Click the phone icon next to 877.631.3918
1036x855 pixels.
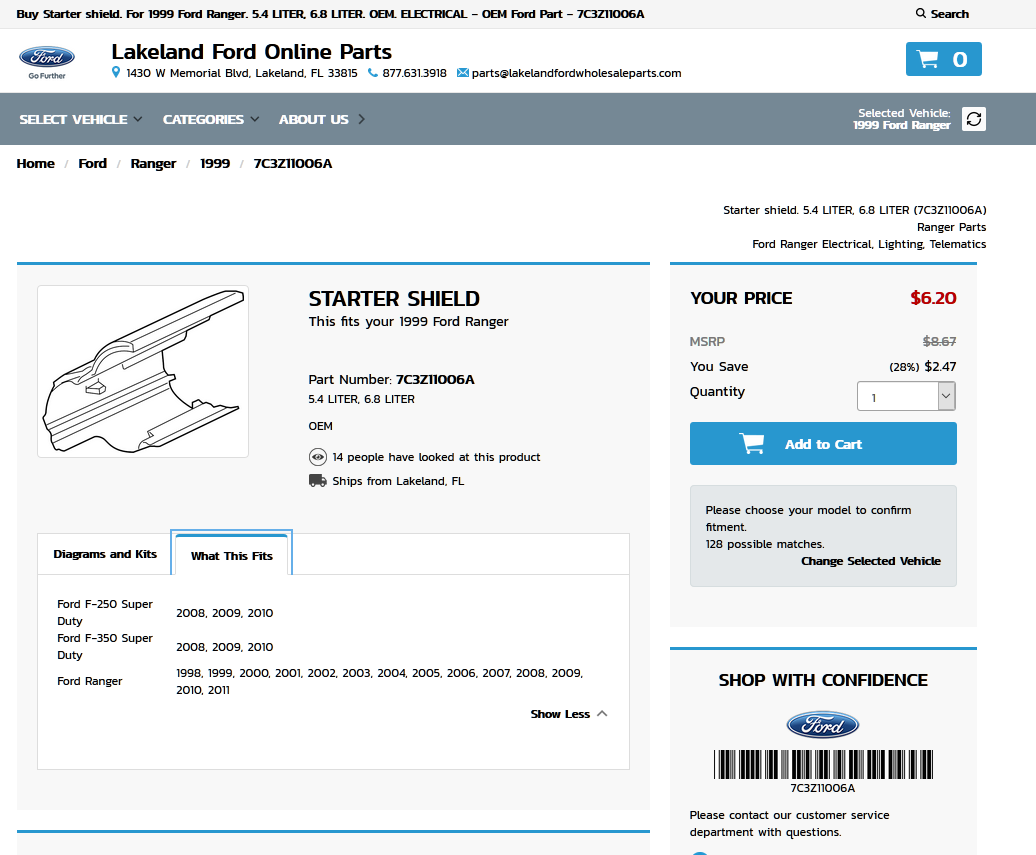pos(373,73)
